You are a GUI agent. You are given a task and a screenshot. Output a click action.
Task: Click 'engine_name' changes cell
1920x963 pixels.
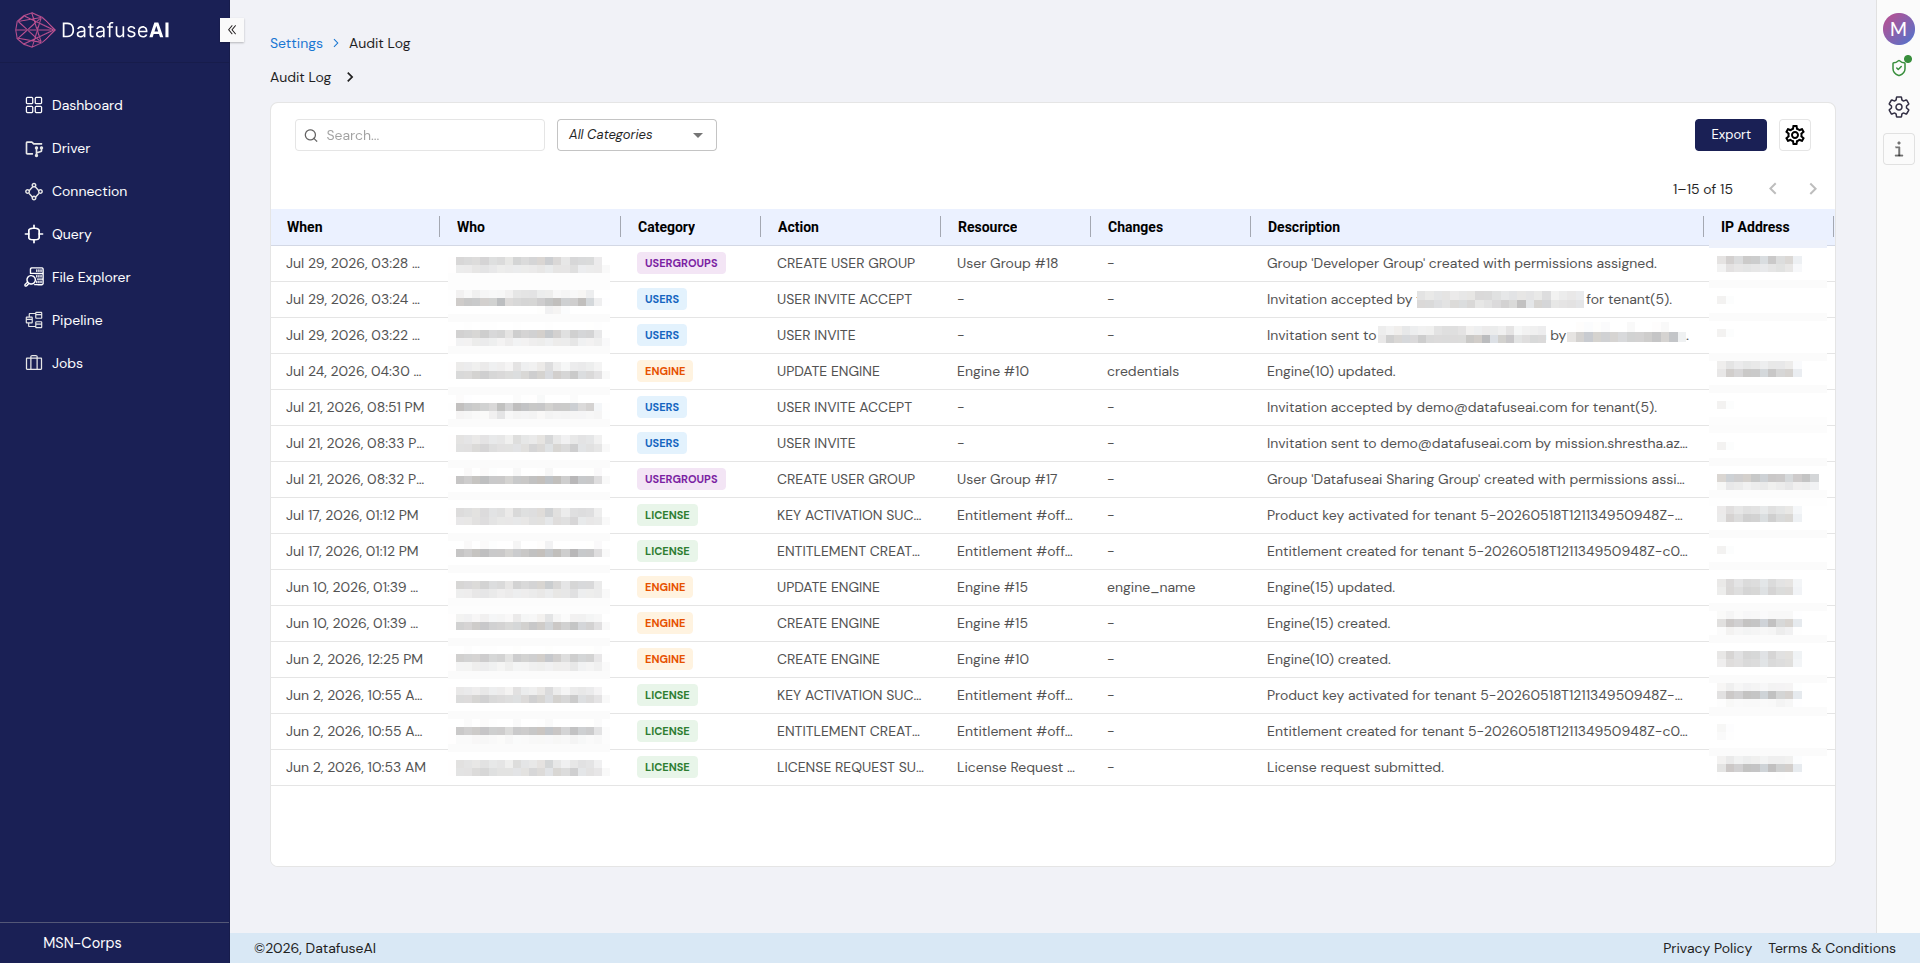(1151, 587)
